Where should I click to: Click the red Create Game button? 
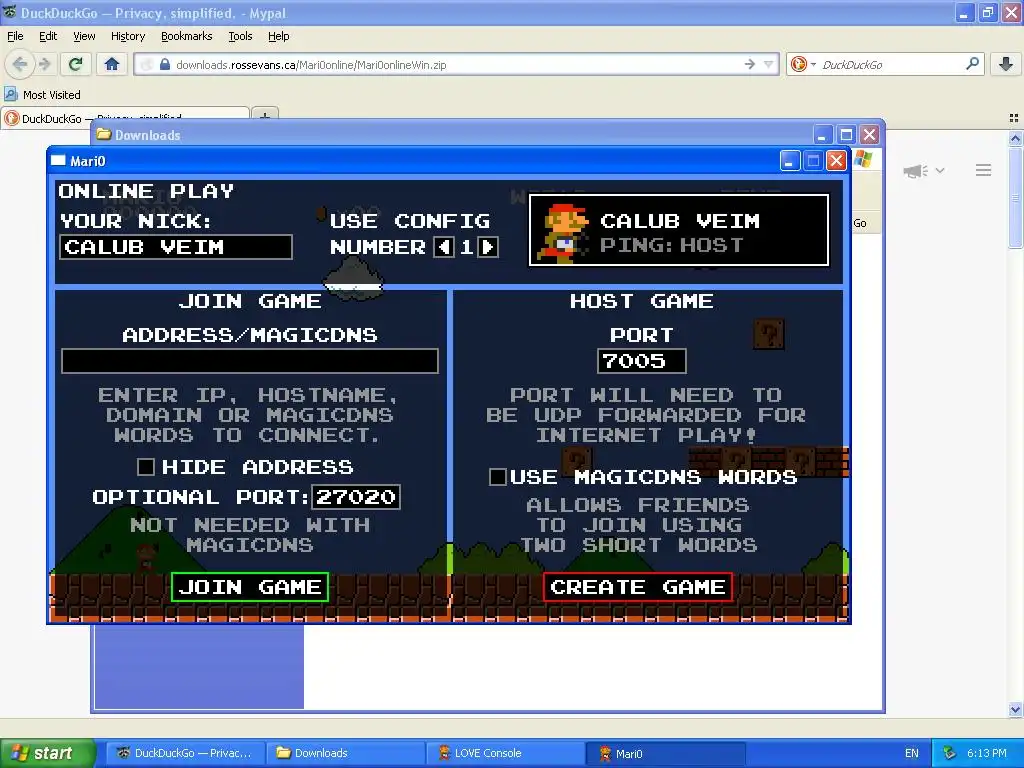point(637,586)
